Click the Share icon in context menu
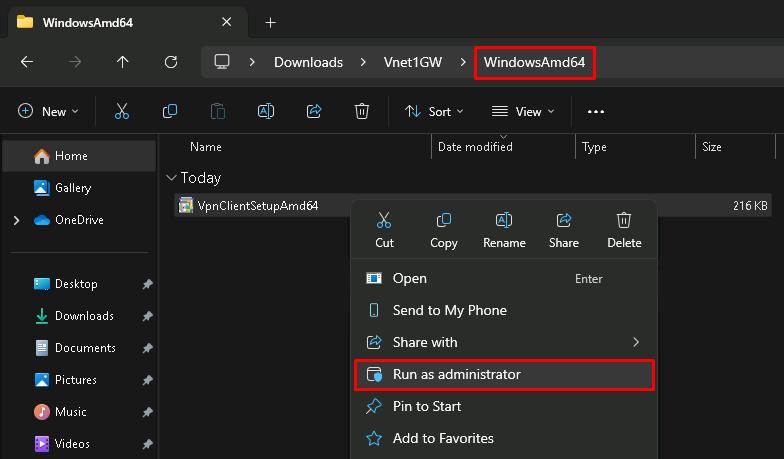The image size is (784, 459). pos(564,221)
